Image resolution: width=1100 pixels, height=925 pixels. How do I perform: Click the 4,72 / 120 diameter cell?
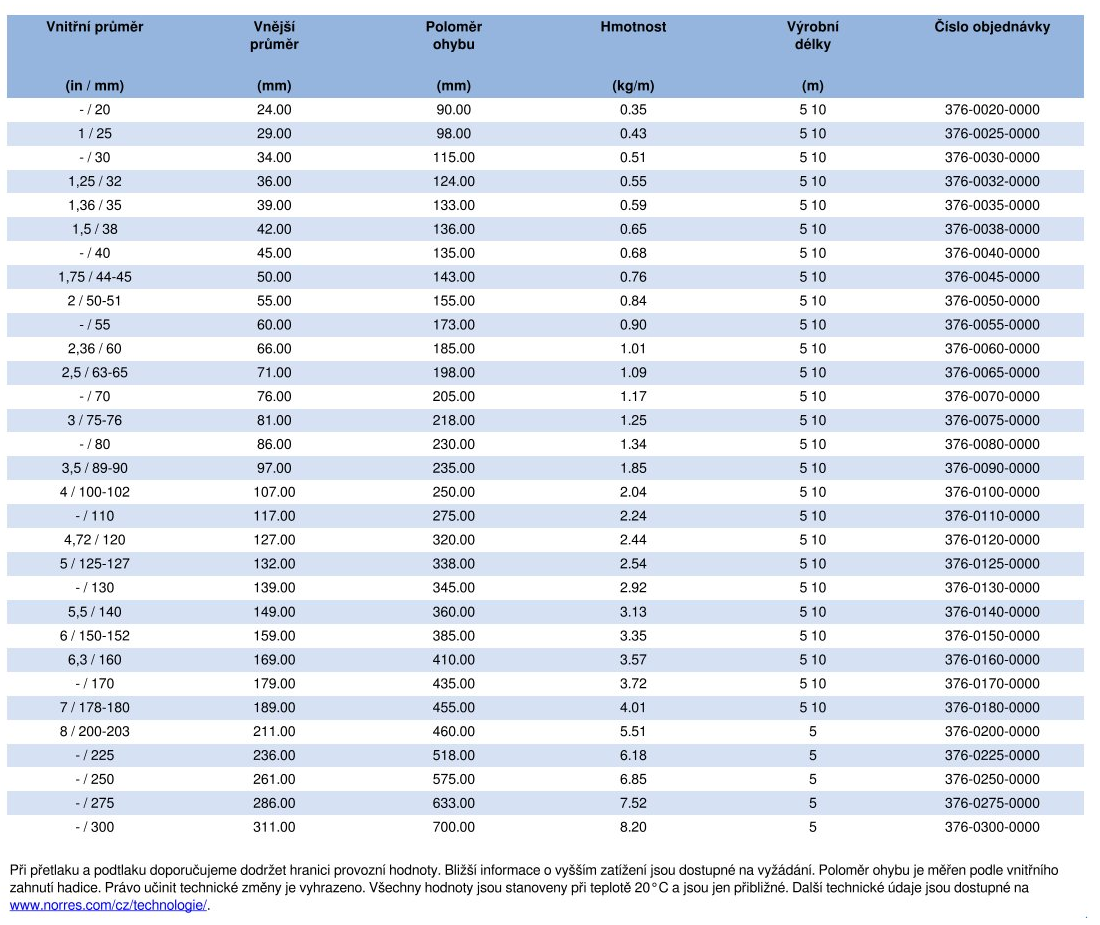coord(95,540)
